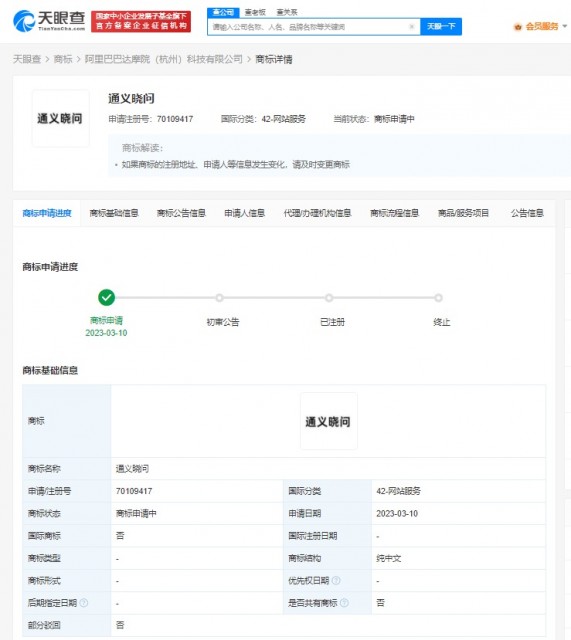The height and width of the screenshot is (640, 571).
Task: Go to 商标 breadcrumb link
Action: (x=63, y=59)
